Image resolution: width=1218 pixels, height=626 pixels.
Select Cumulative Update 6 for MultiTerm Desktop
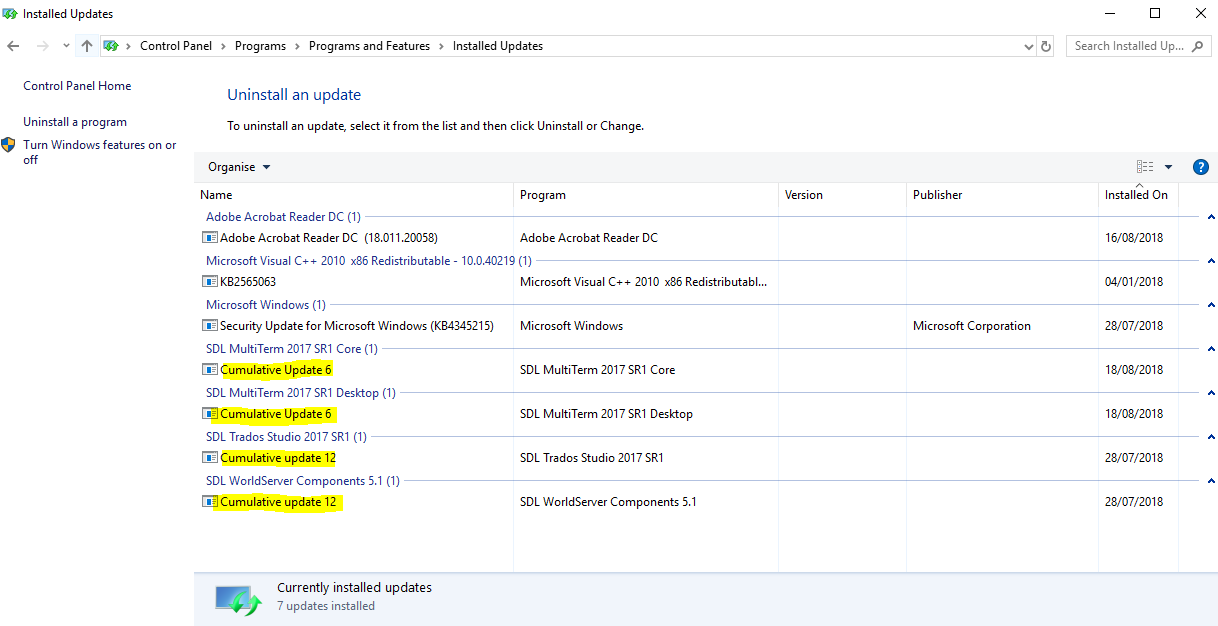click(276, 414)
